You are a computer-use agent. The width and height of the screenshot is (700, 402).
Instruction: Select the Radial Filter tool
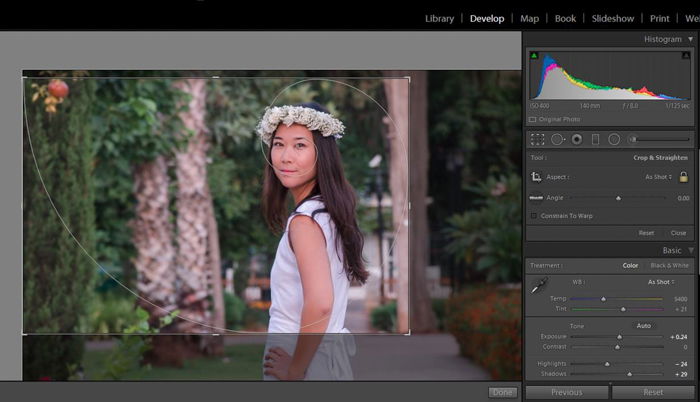click(x=614, y=139)
